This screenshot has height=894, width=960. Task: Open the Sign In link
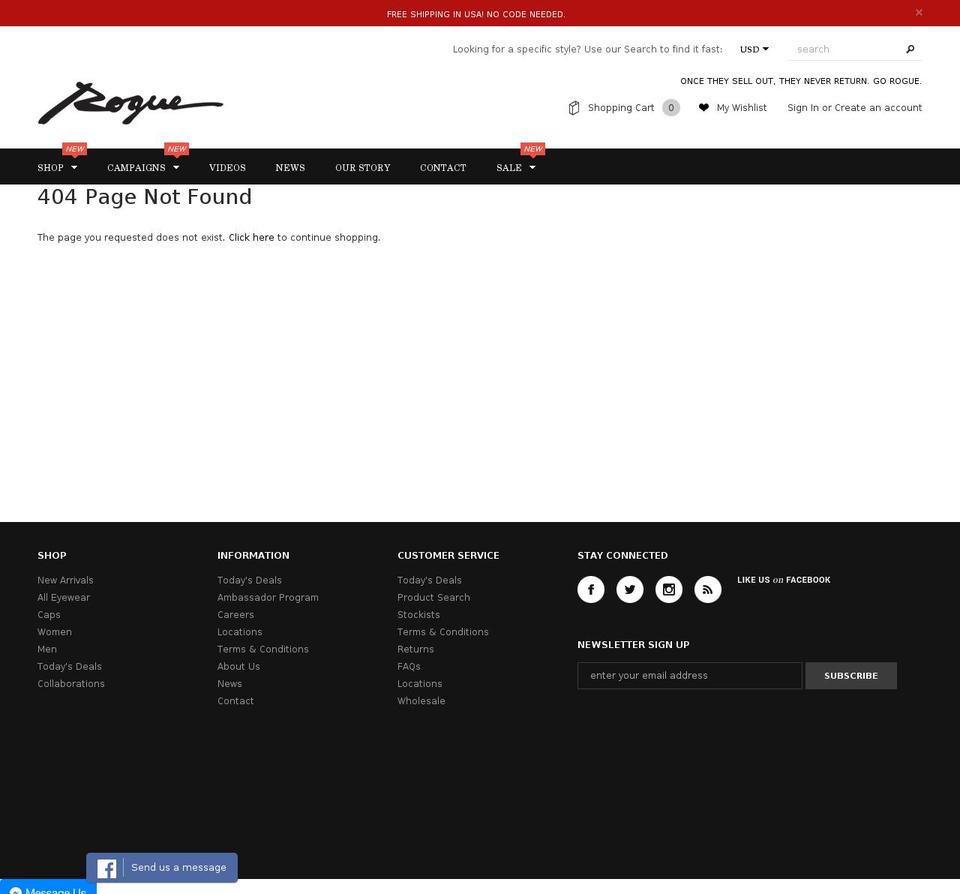tap(803, 107)
